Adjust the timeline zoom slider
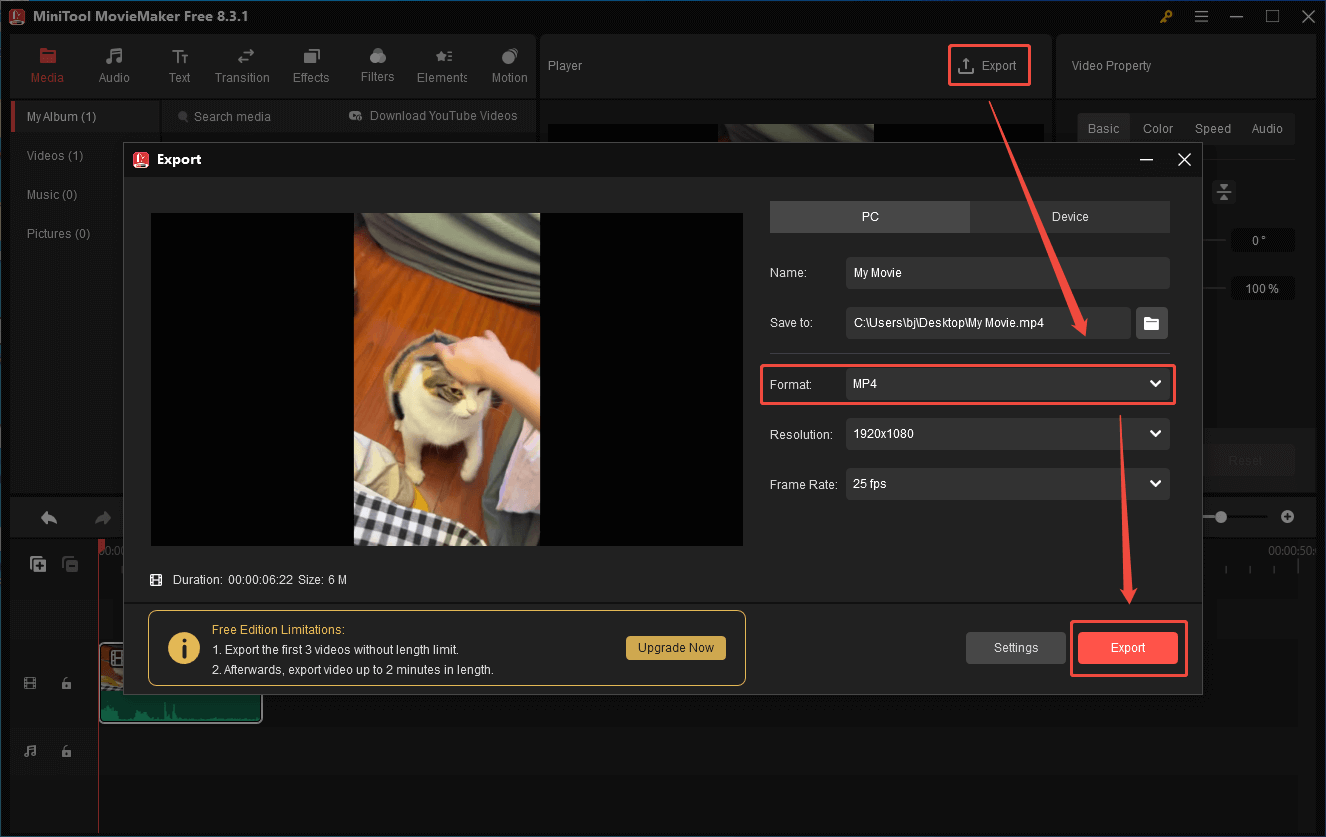 [x=1221, y=517]
